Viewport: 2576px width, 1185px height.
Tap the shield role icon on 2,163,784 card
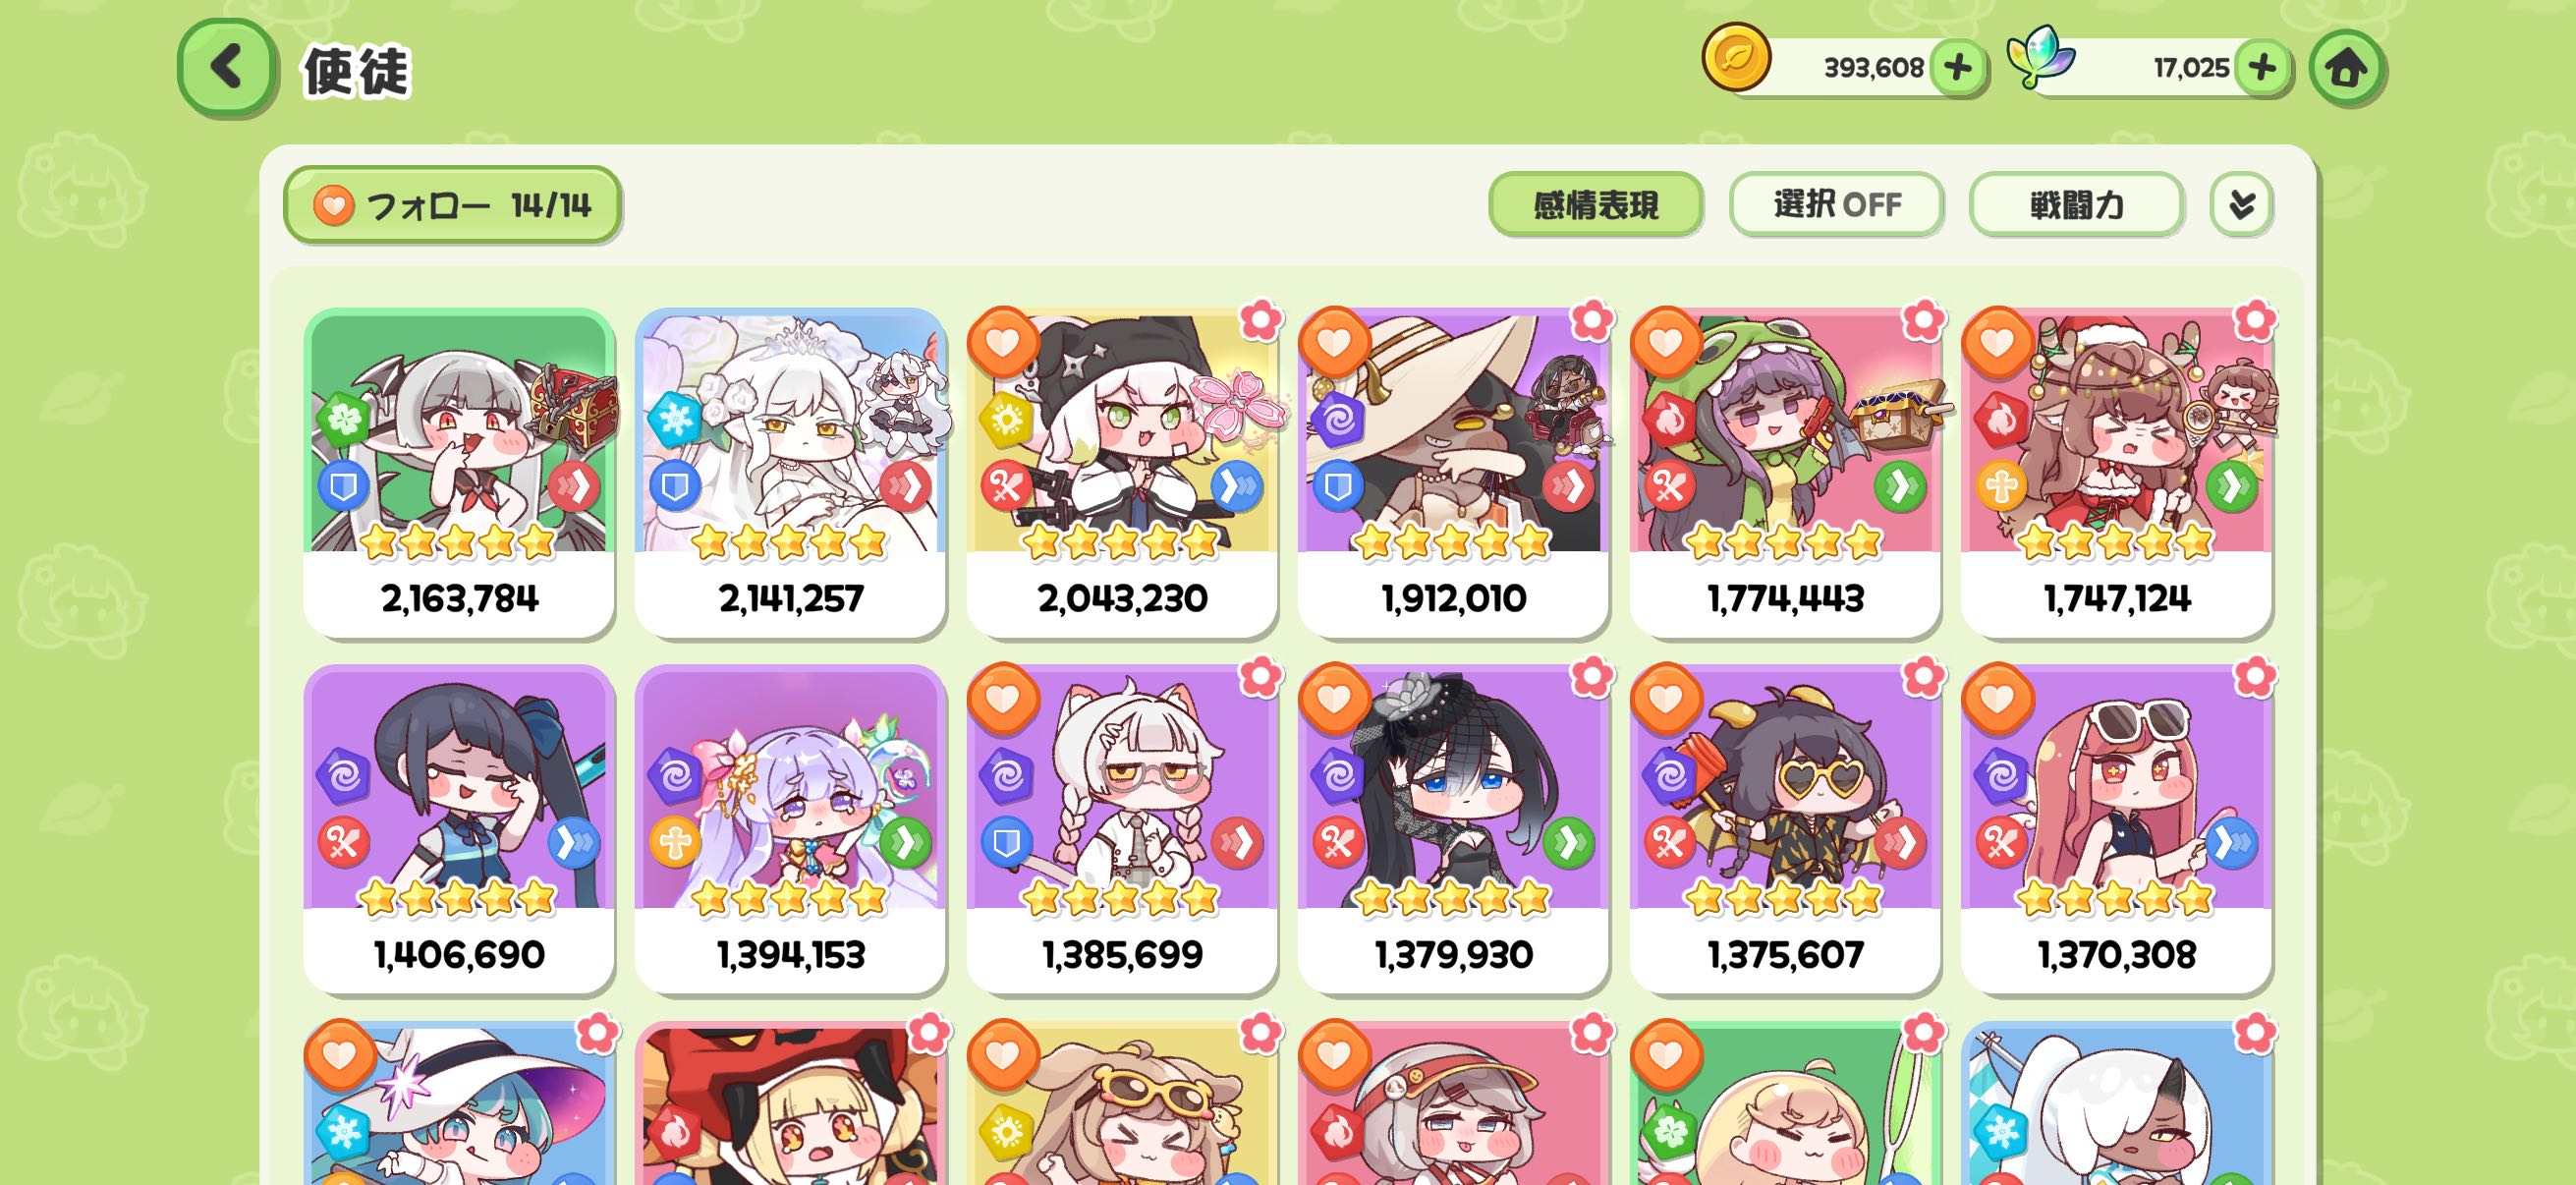click(343, 487)
